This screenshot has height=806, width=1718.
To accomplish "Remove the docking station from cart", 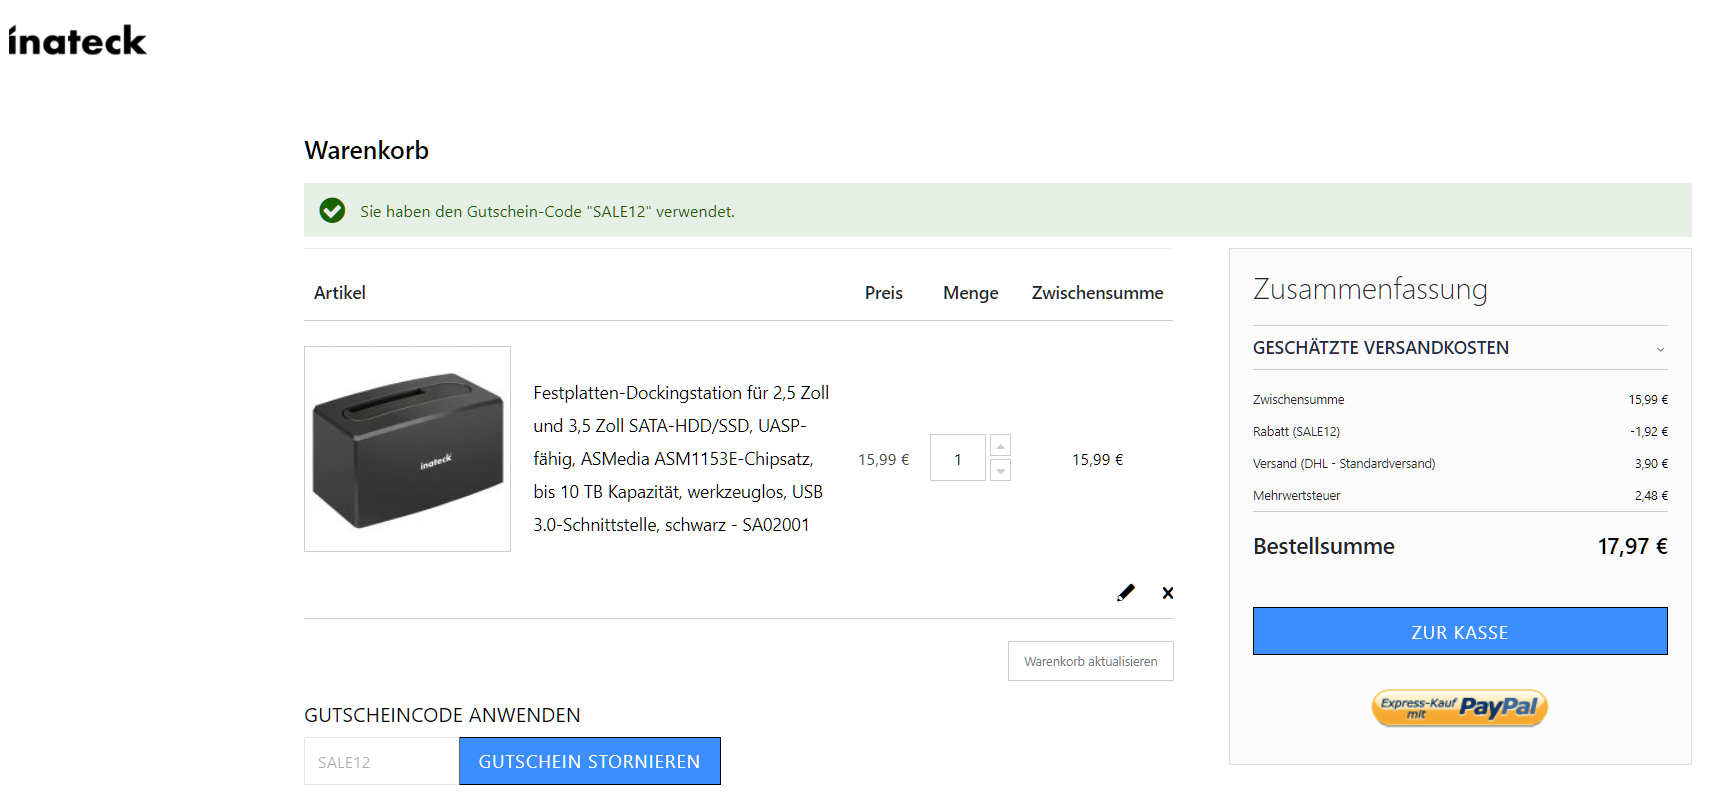I will 1168,593.
